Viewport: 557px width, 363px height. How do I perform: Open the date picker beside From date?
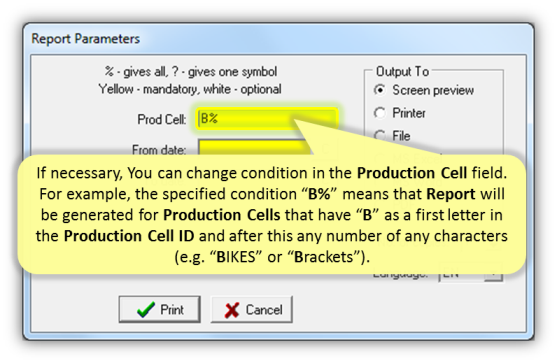click(325, 148)
